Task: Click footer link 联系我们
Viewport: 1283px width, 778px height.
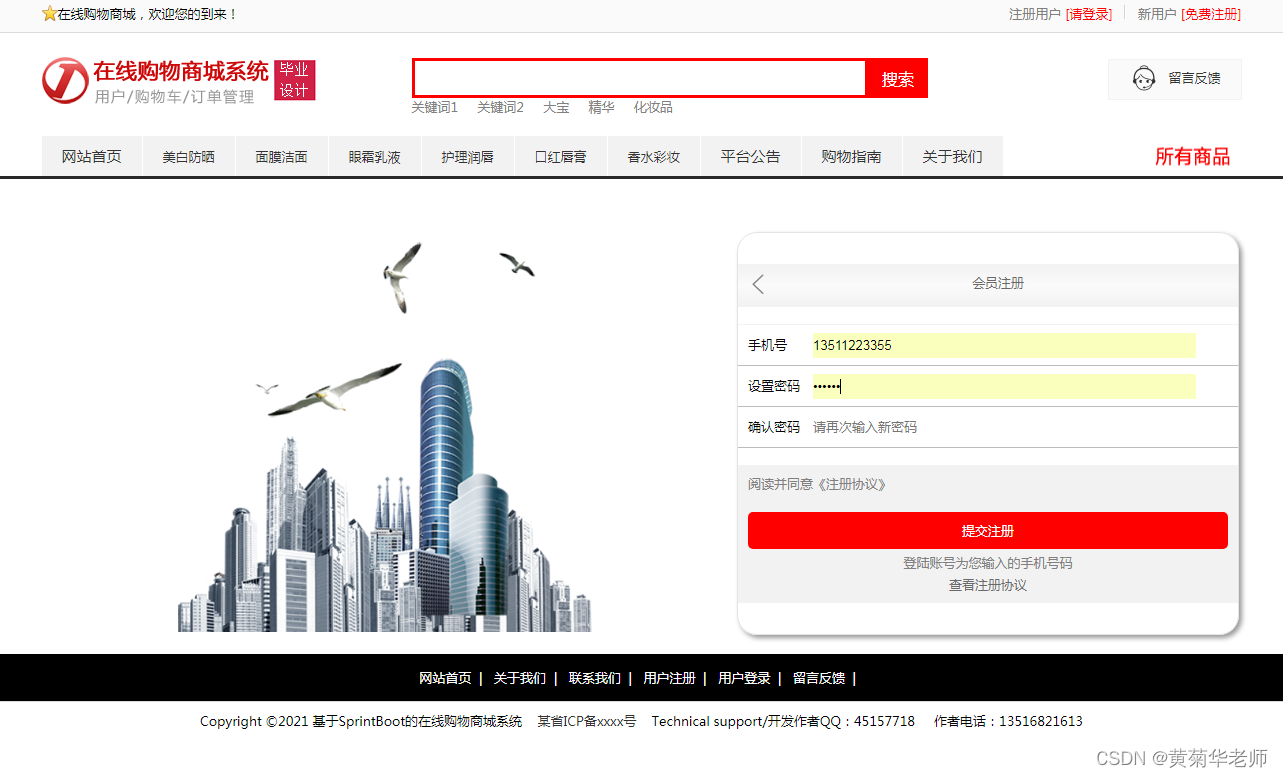Action: pyautogui.click(x=595, y=678)
